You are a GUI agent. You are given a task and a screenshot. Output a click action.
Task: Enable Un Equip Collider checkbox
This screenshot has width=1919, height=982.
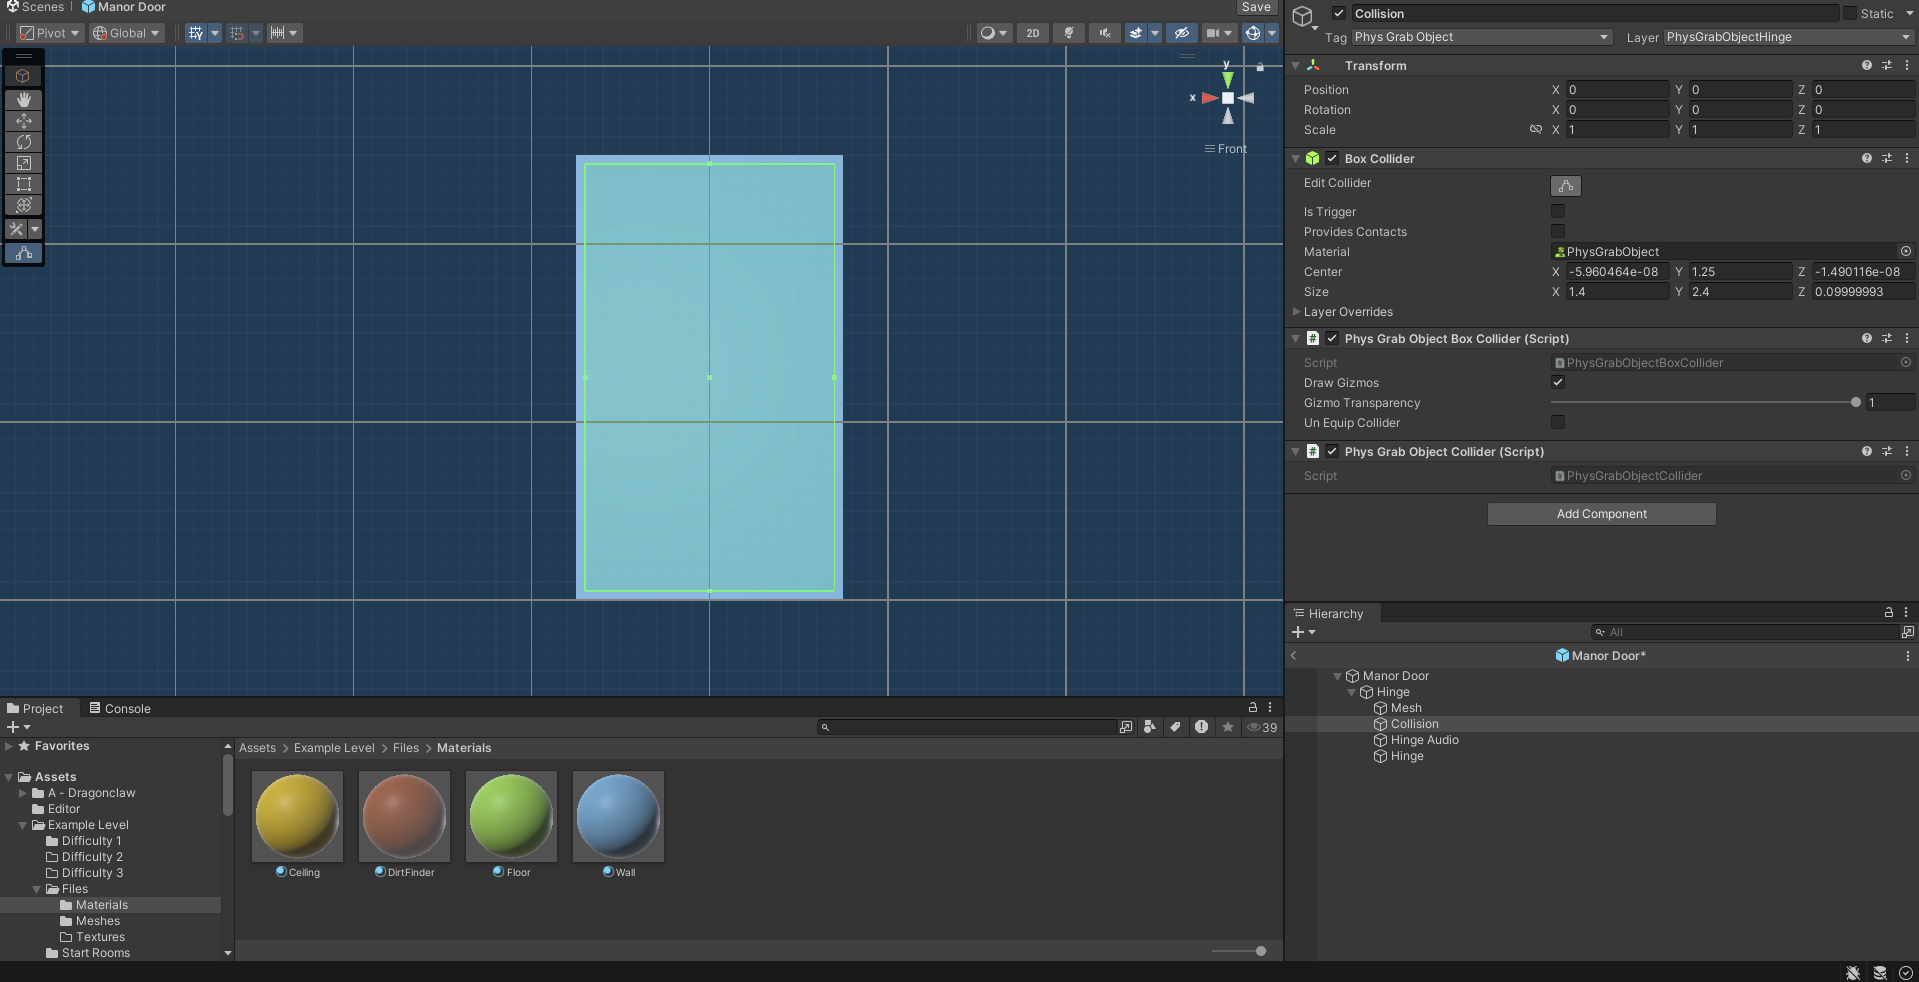[x=1557, y=422]
